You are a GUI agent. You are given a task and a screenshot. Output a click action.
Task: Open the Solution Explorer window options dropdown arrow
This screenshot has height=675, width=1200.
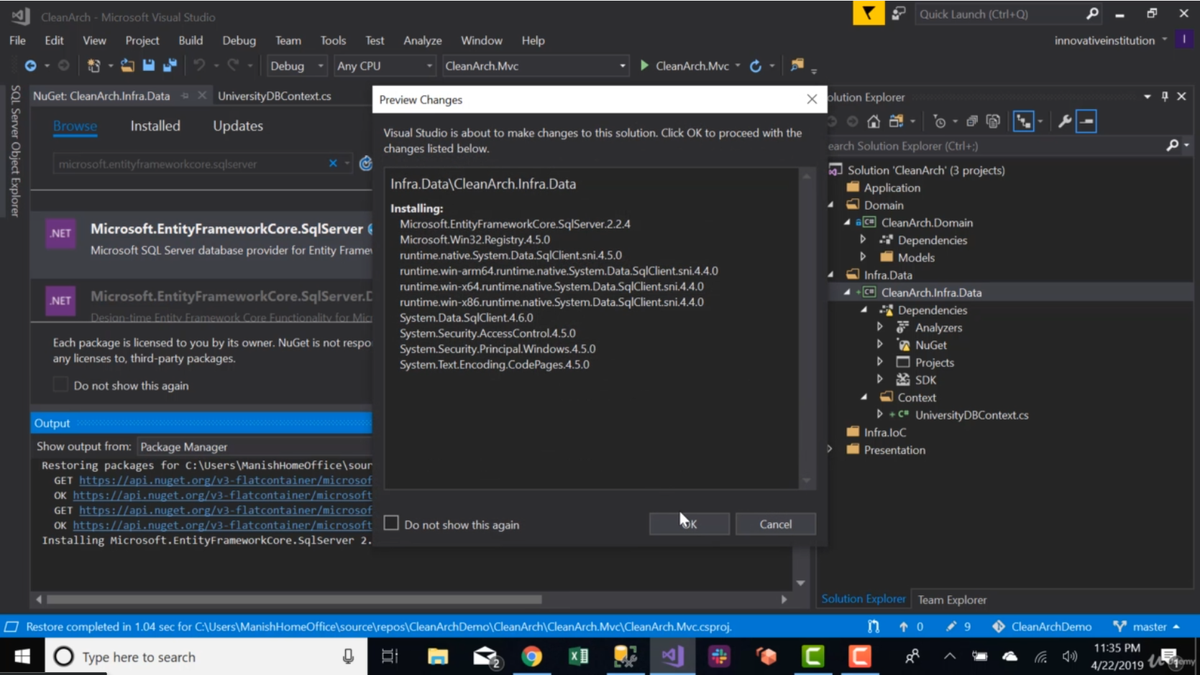pos(1147,97)
